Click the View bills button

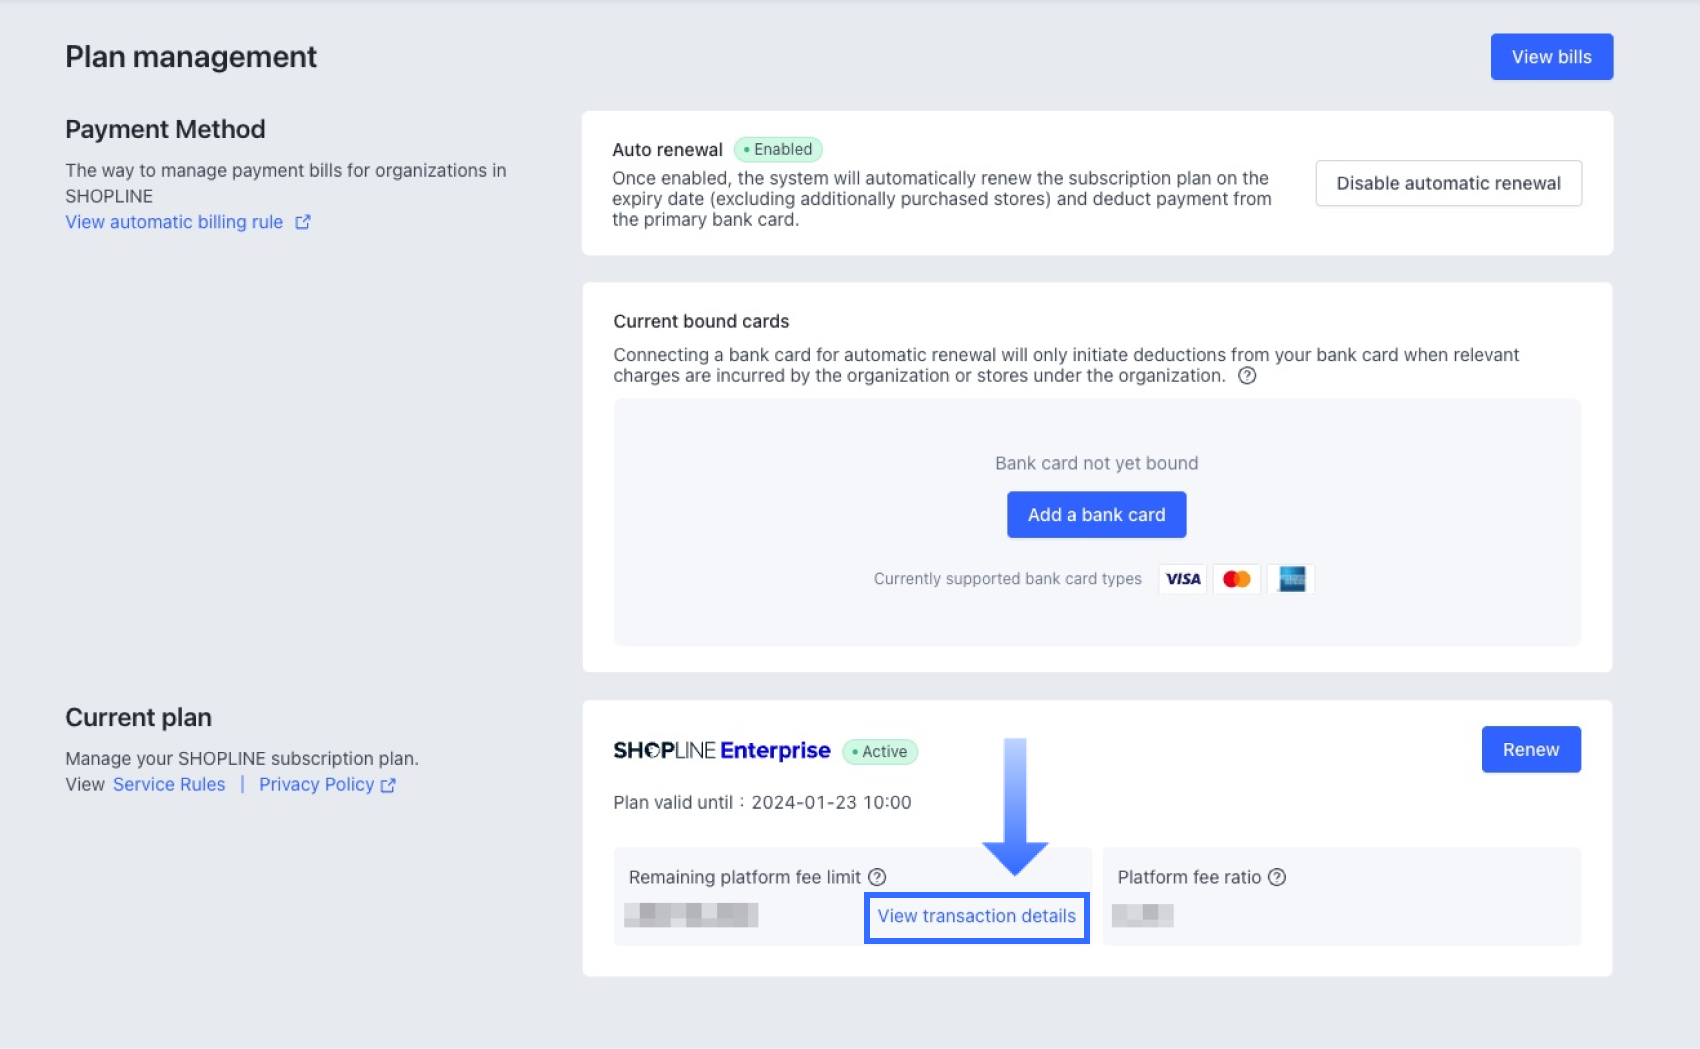1551,57
